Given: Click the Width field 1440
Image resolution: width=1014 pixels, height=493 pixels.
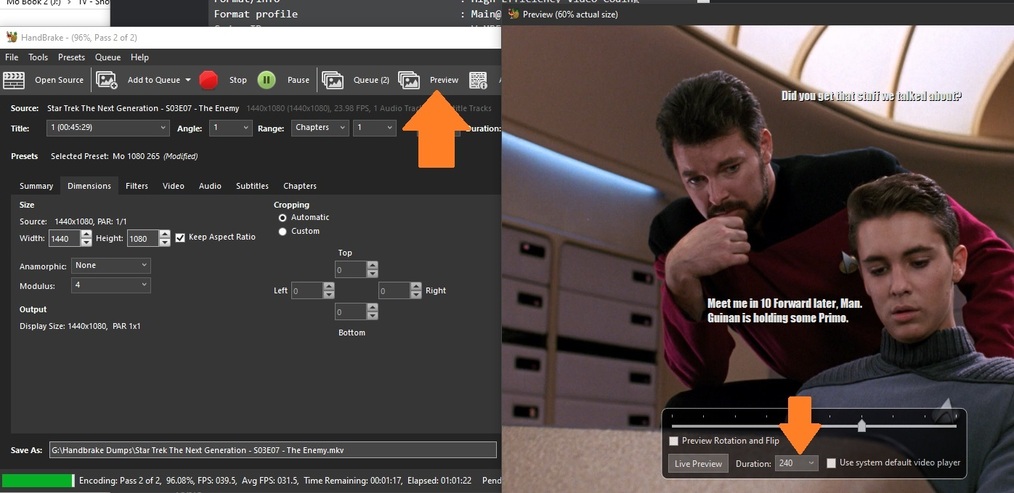Looking at the screenshot, I should point(65,239).
